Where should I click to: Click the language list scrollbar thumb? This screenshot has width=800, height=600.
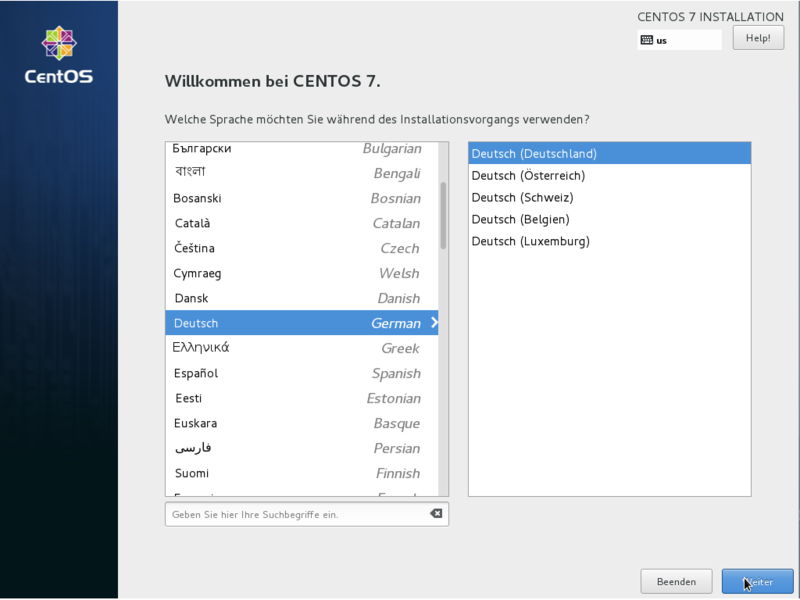pyautogui.click(x=443, y=215)
